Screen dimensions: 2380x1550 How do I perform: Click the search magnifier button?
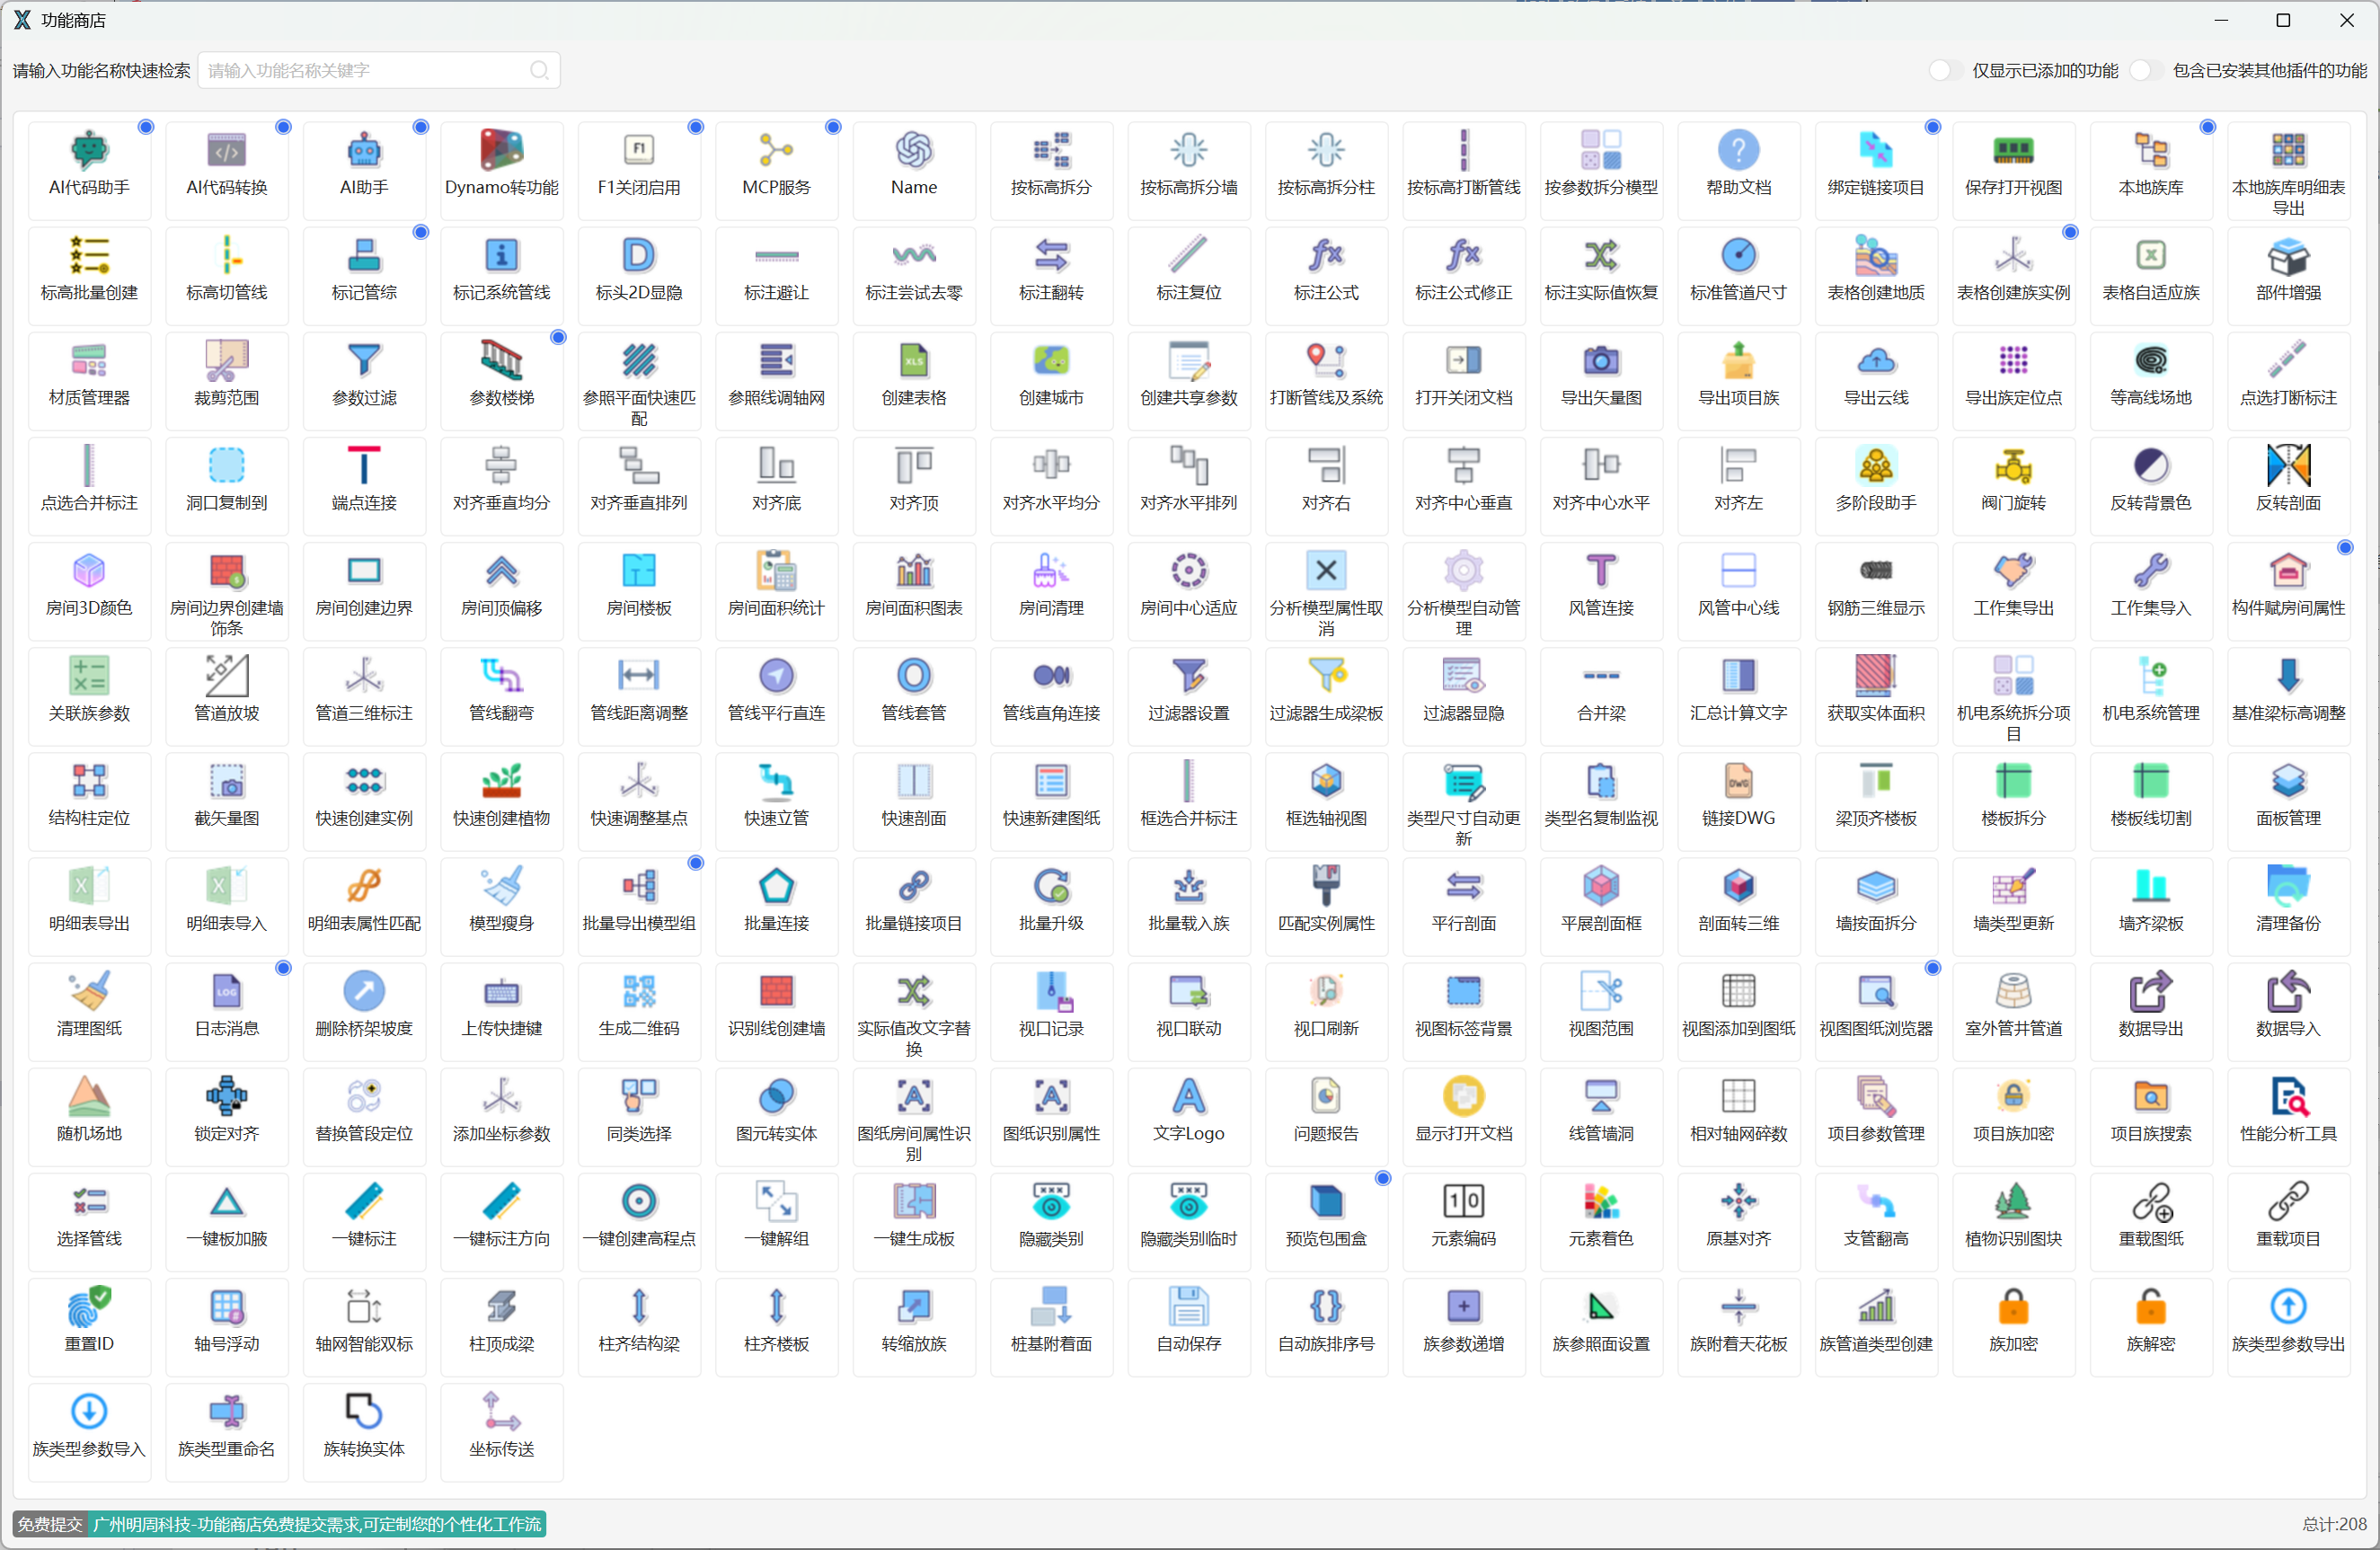pos(539,70)
